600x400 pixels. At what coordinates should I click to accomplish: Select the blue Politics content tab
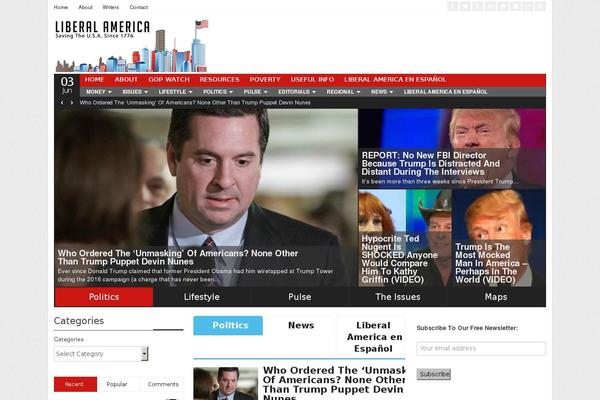tap(228, 325)
